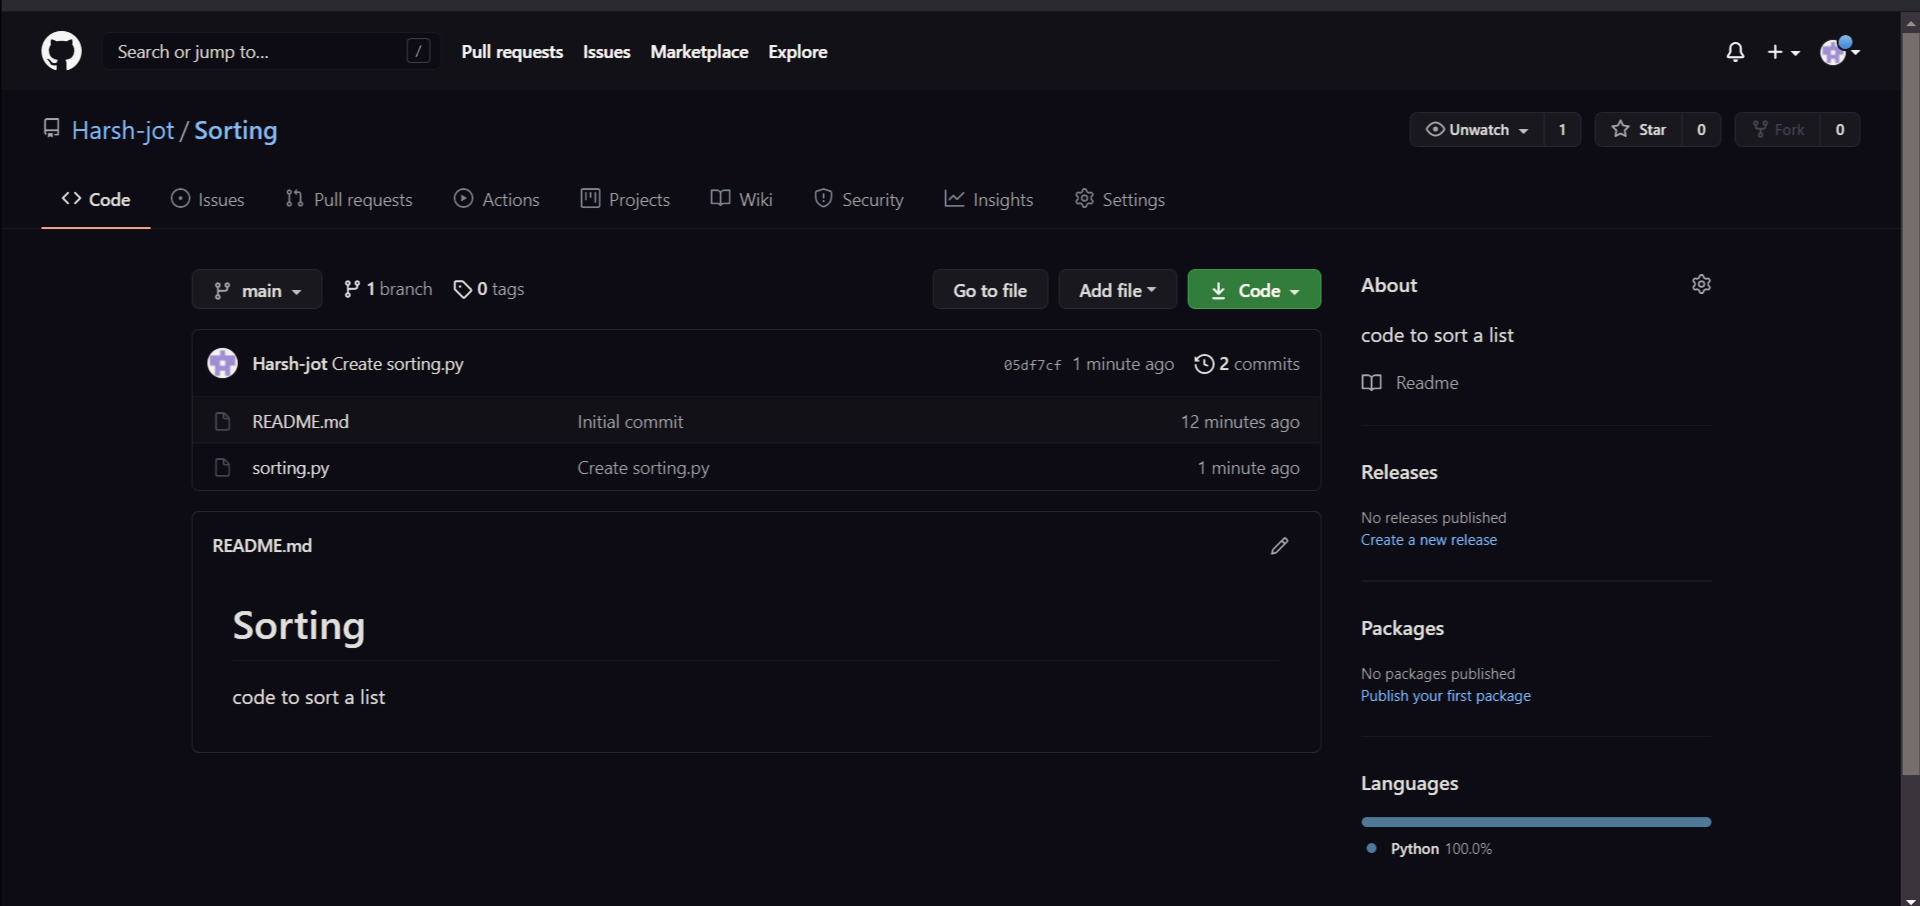Open the sorting.py file
Viewport: 1920px width, 906px height.
point(290,468)
